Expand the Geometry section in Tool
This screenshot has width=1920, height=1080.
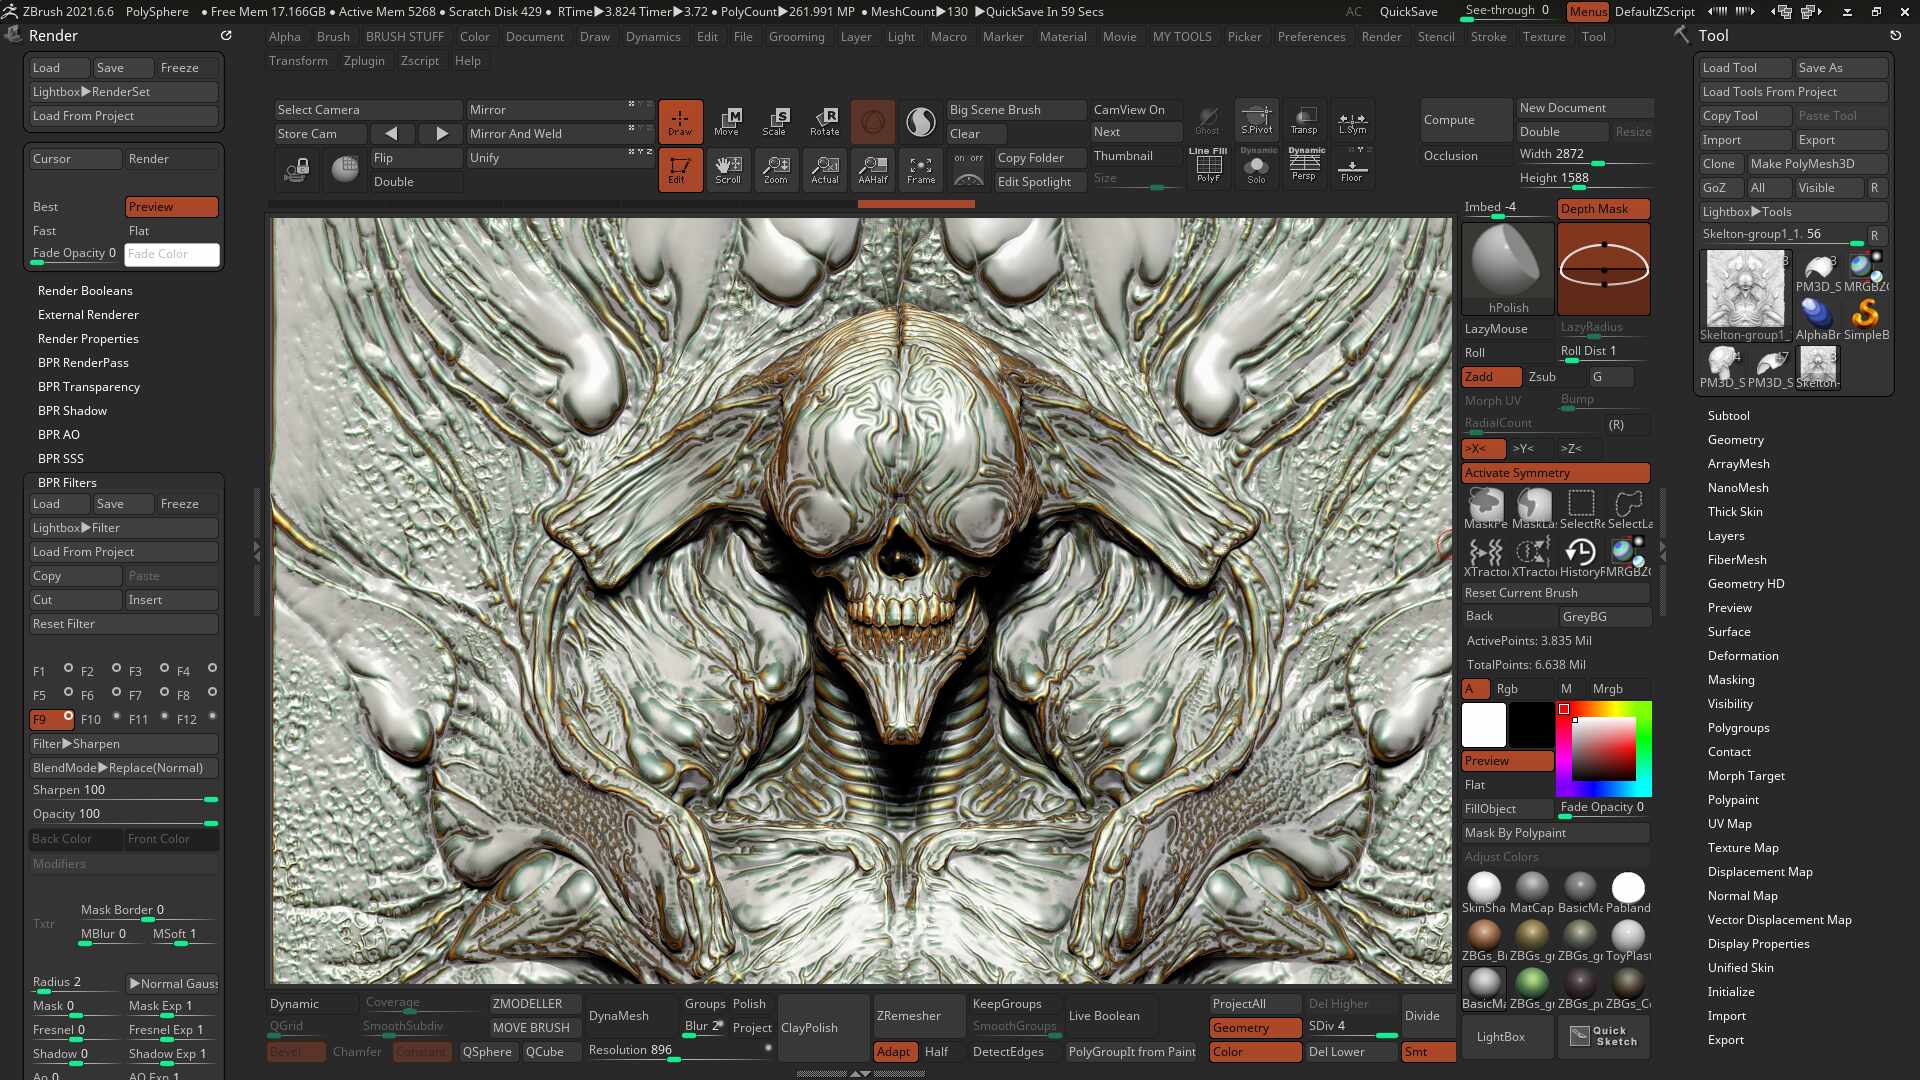pyautogui.click(x=1735, y=440)
